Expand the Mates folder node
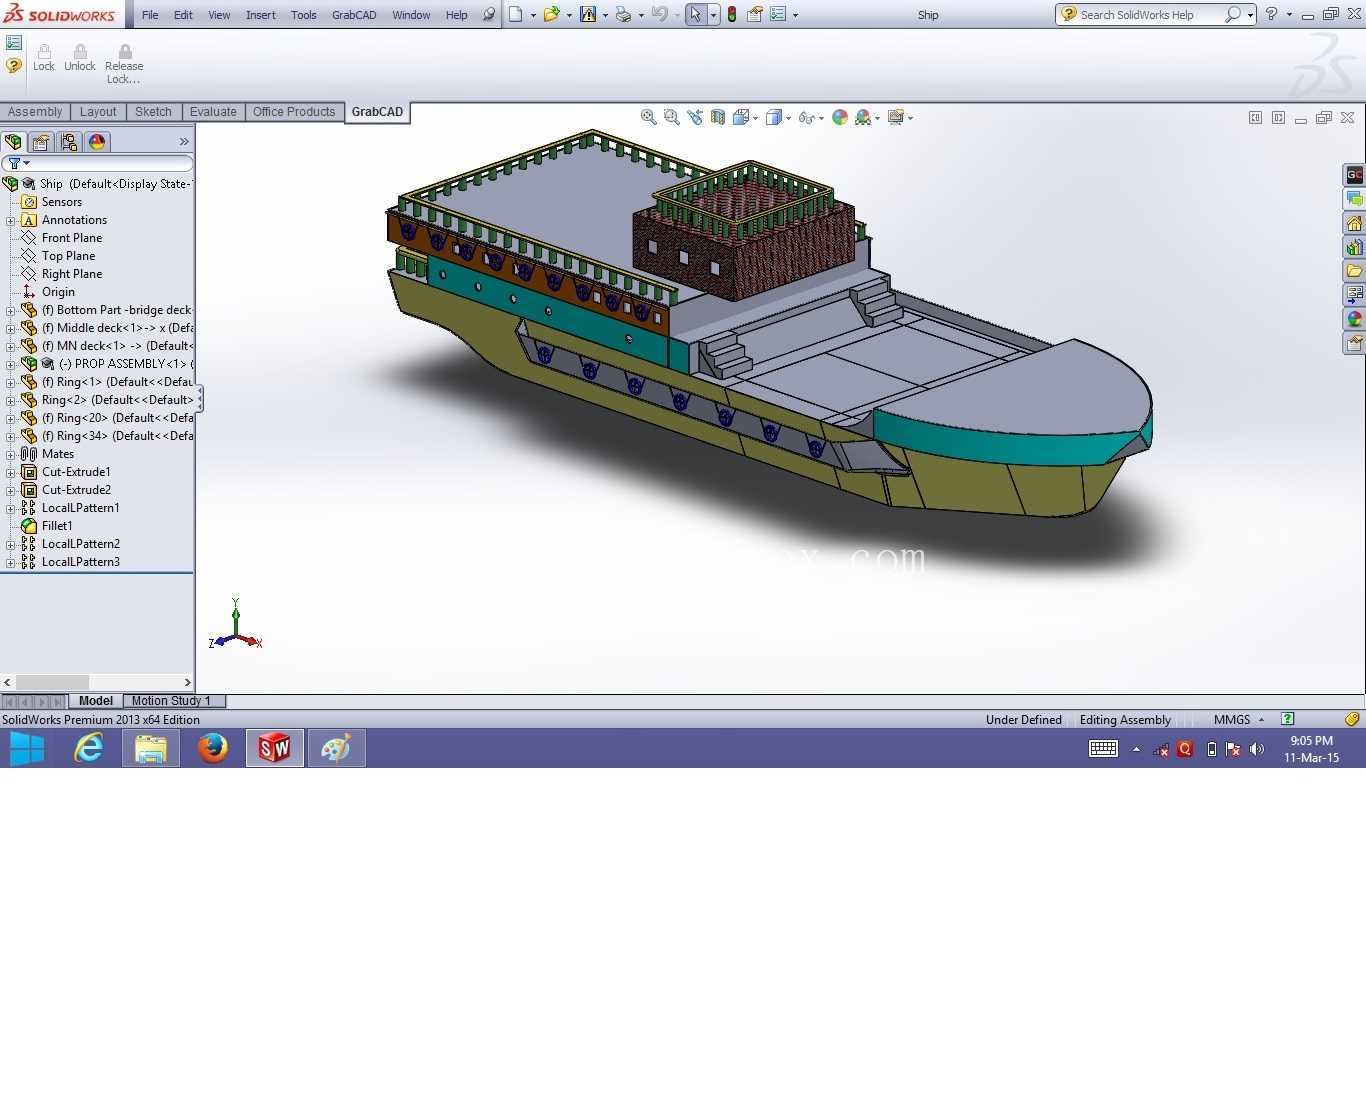The image size is (1366, 1116). coord(11,454)
